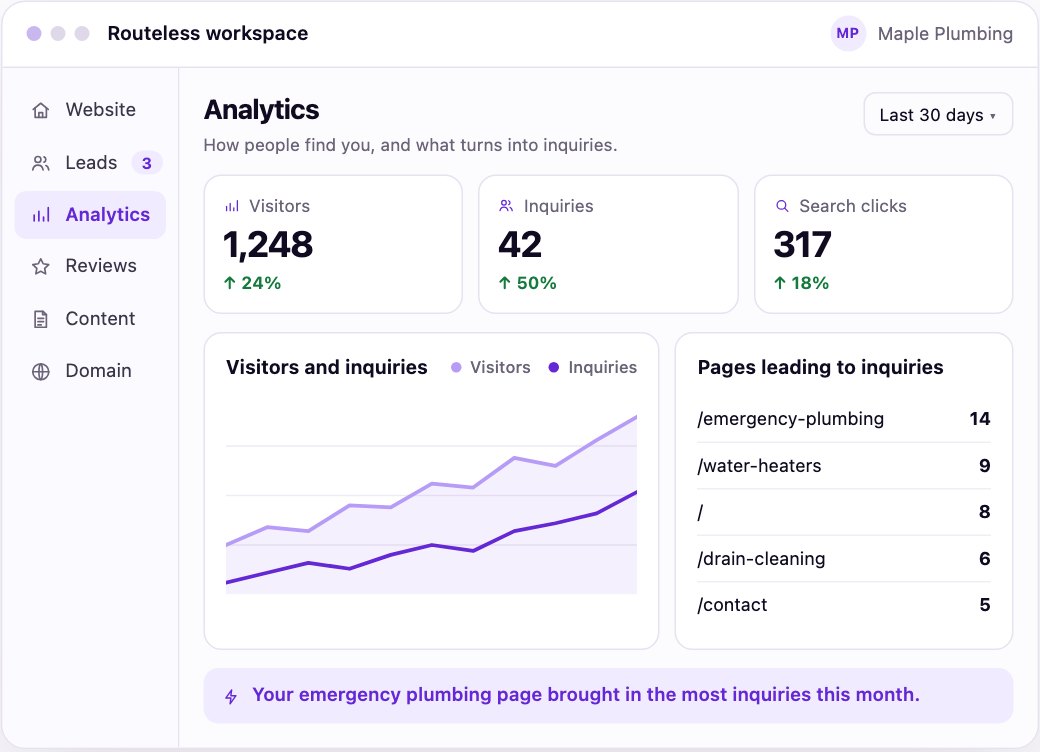Click the Visitors up arrow trend icon

point(229,283)
